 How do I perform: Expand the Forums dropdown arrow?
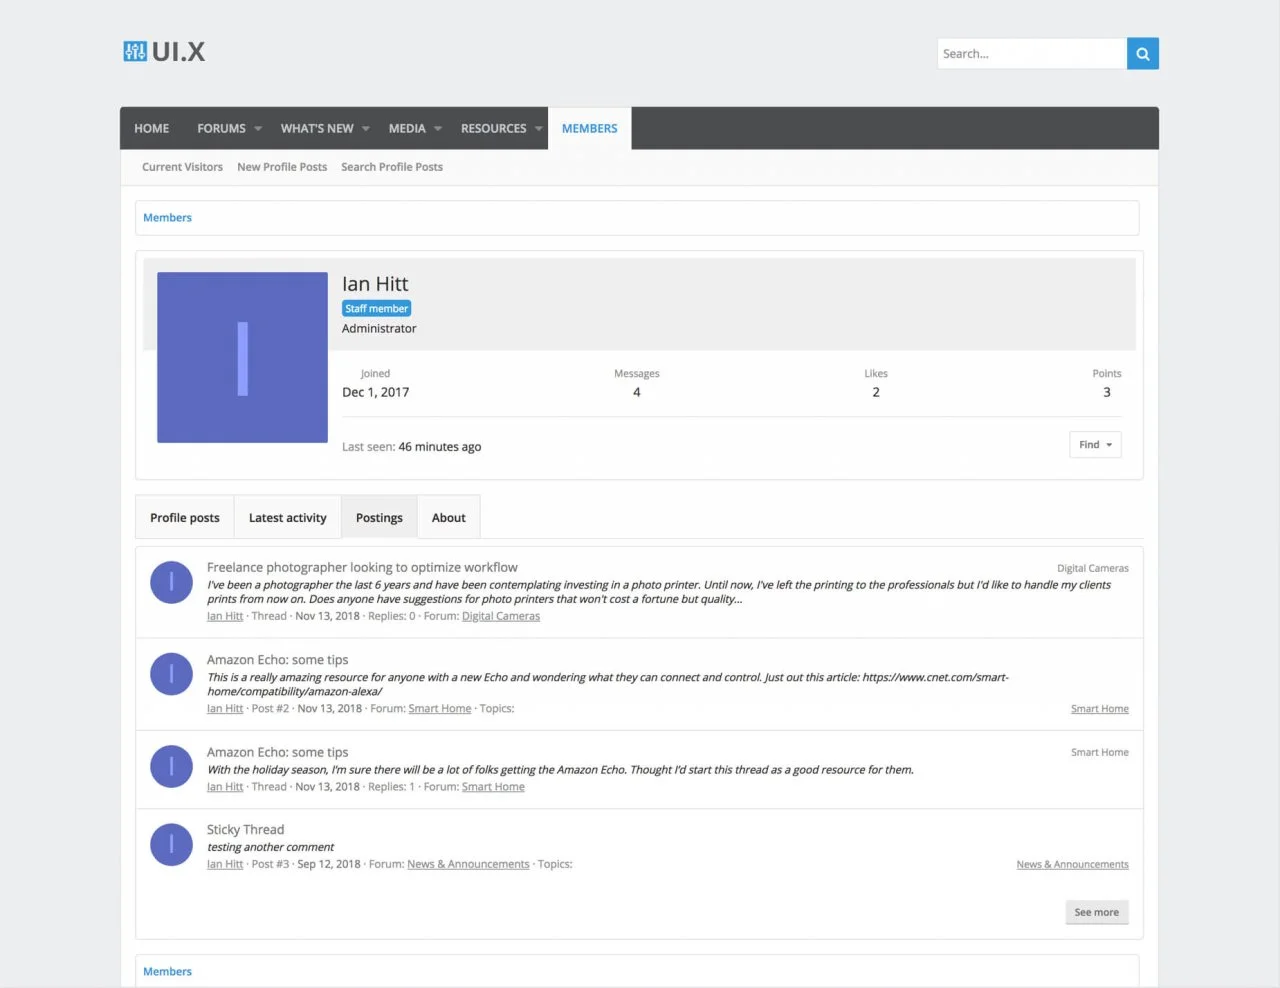(258, 129)
